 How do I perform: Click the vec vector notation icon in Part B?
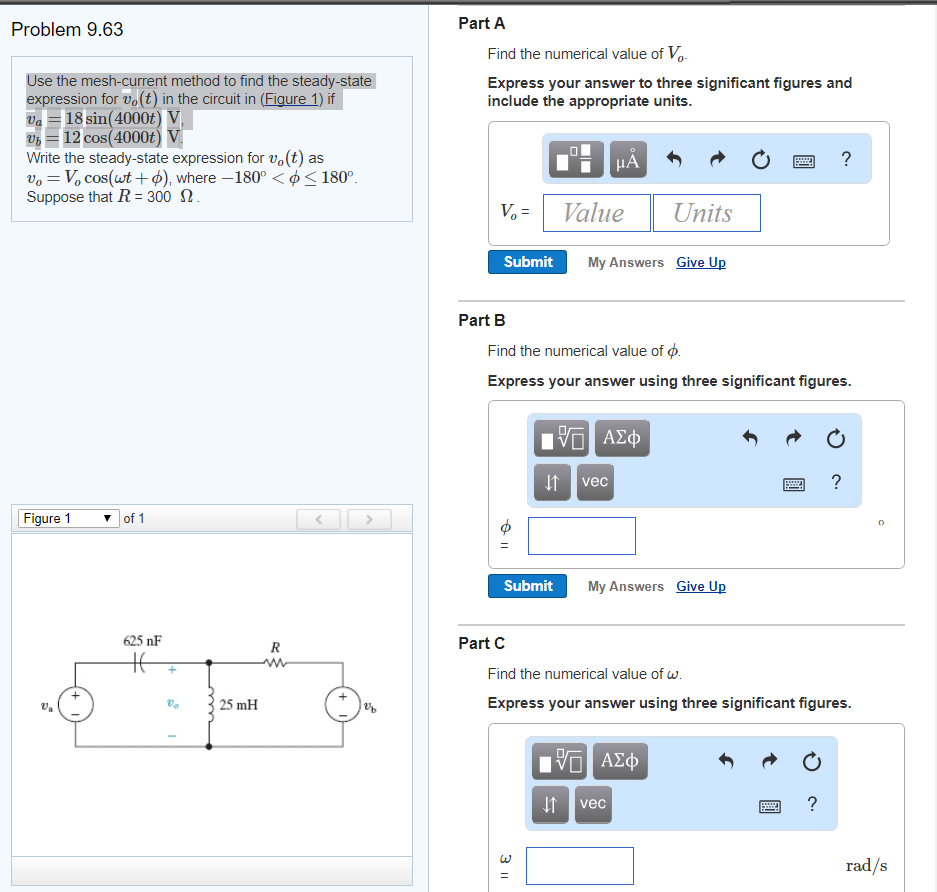coord(594,482)
